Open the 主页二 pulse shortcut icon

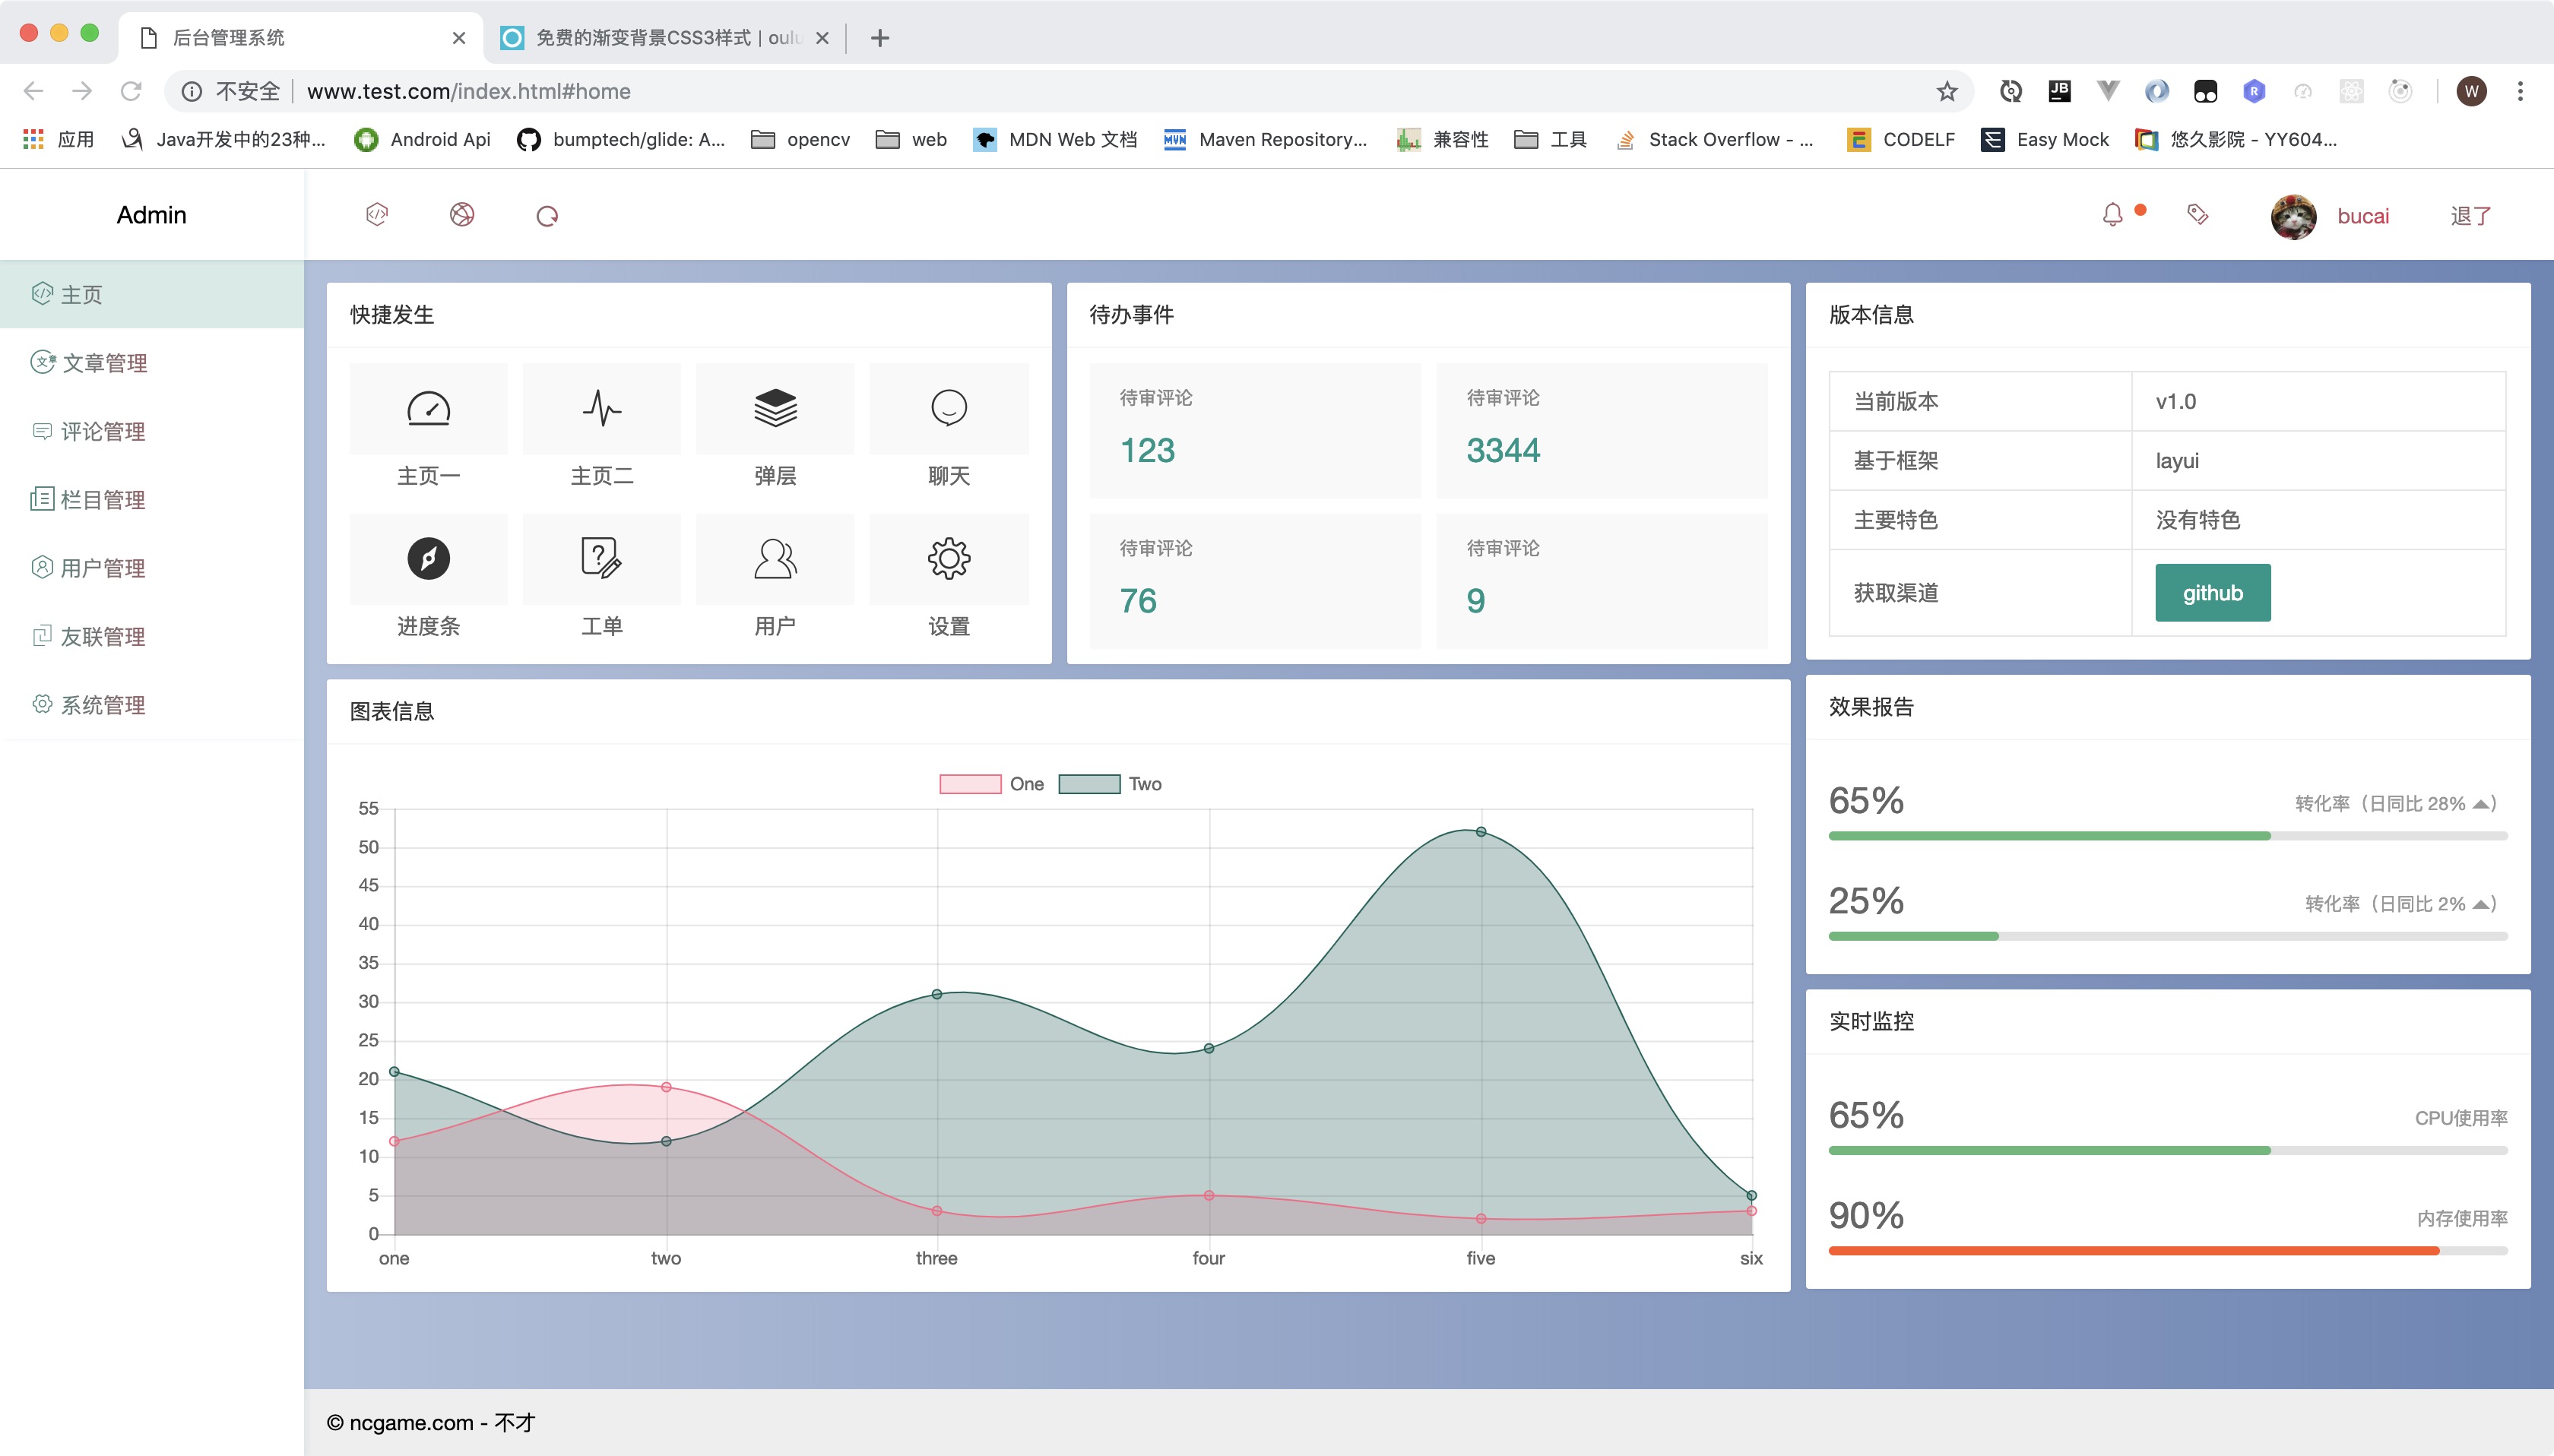pyautogui.click(x=601, y=408)
